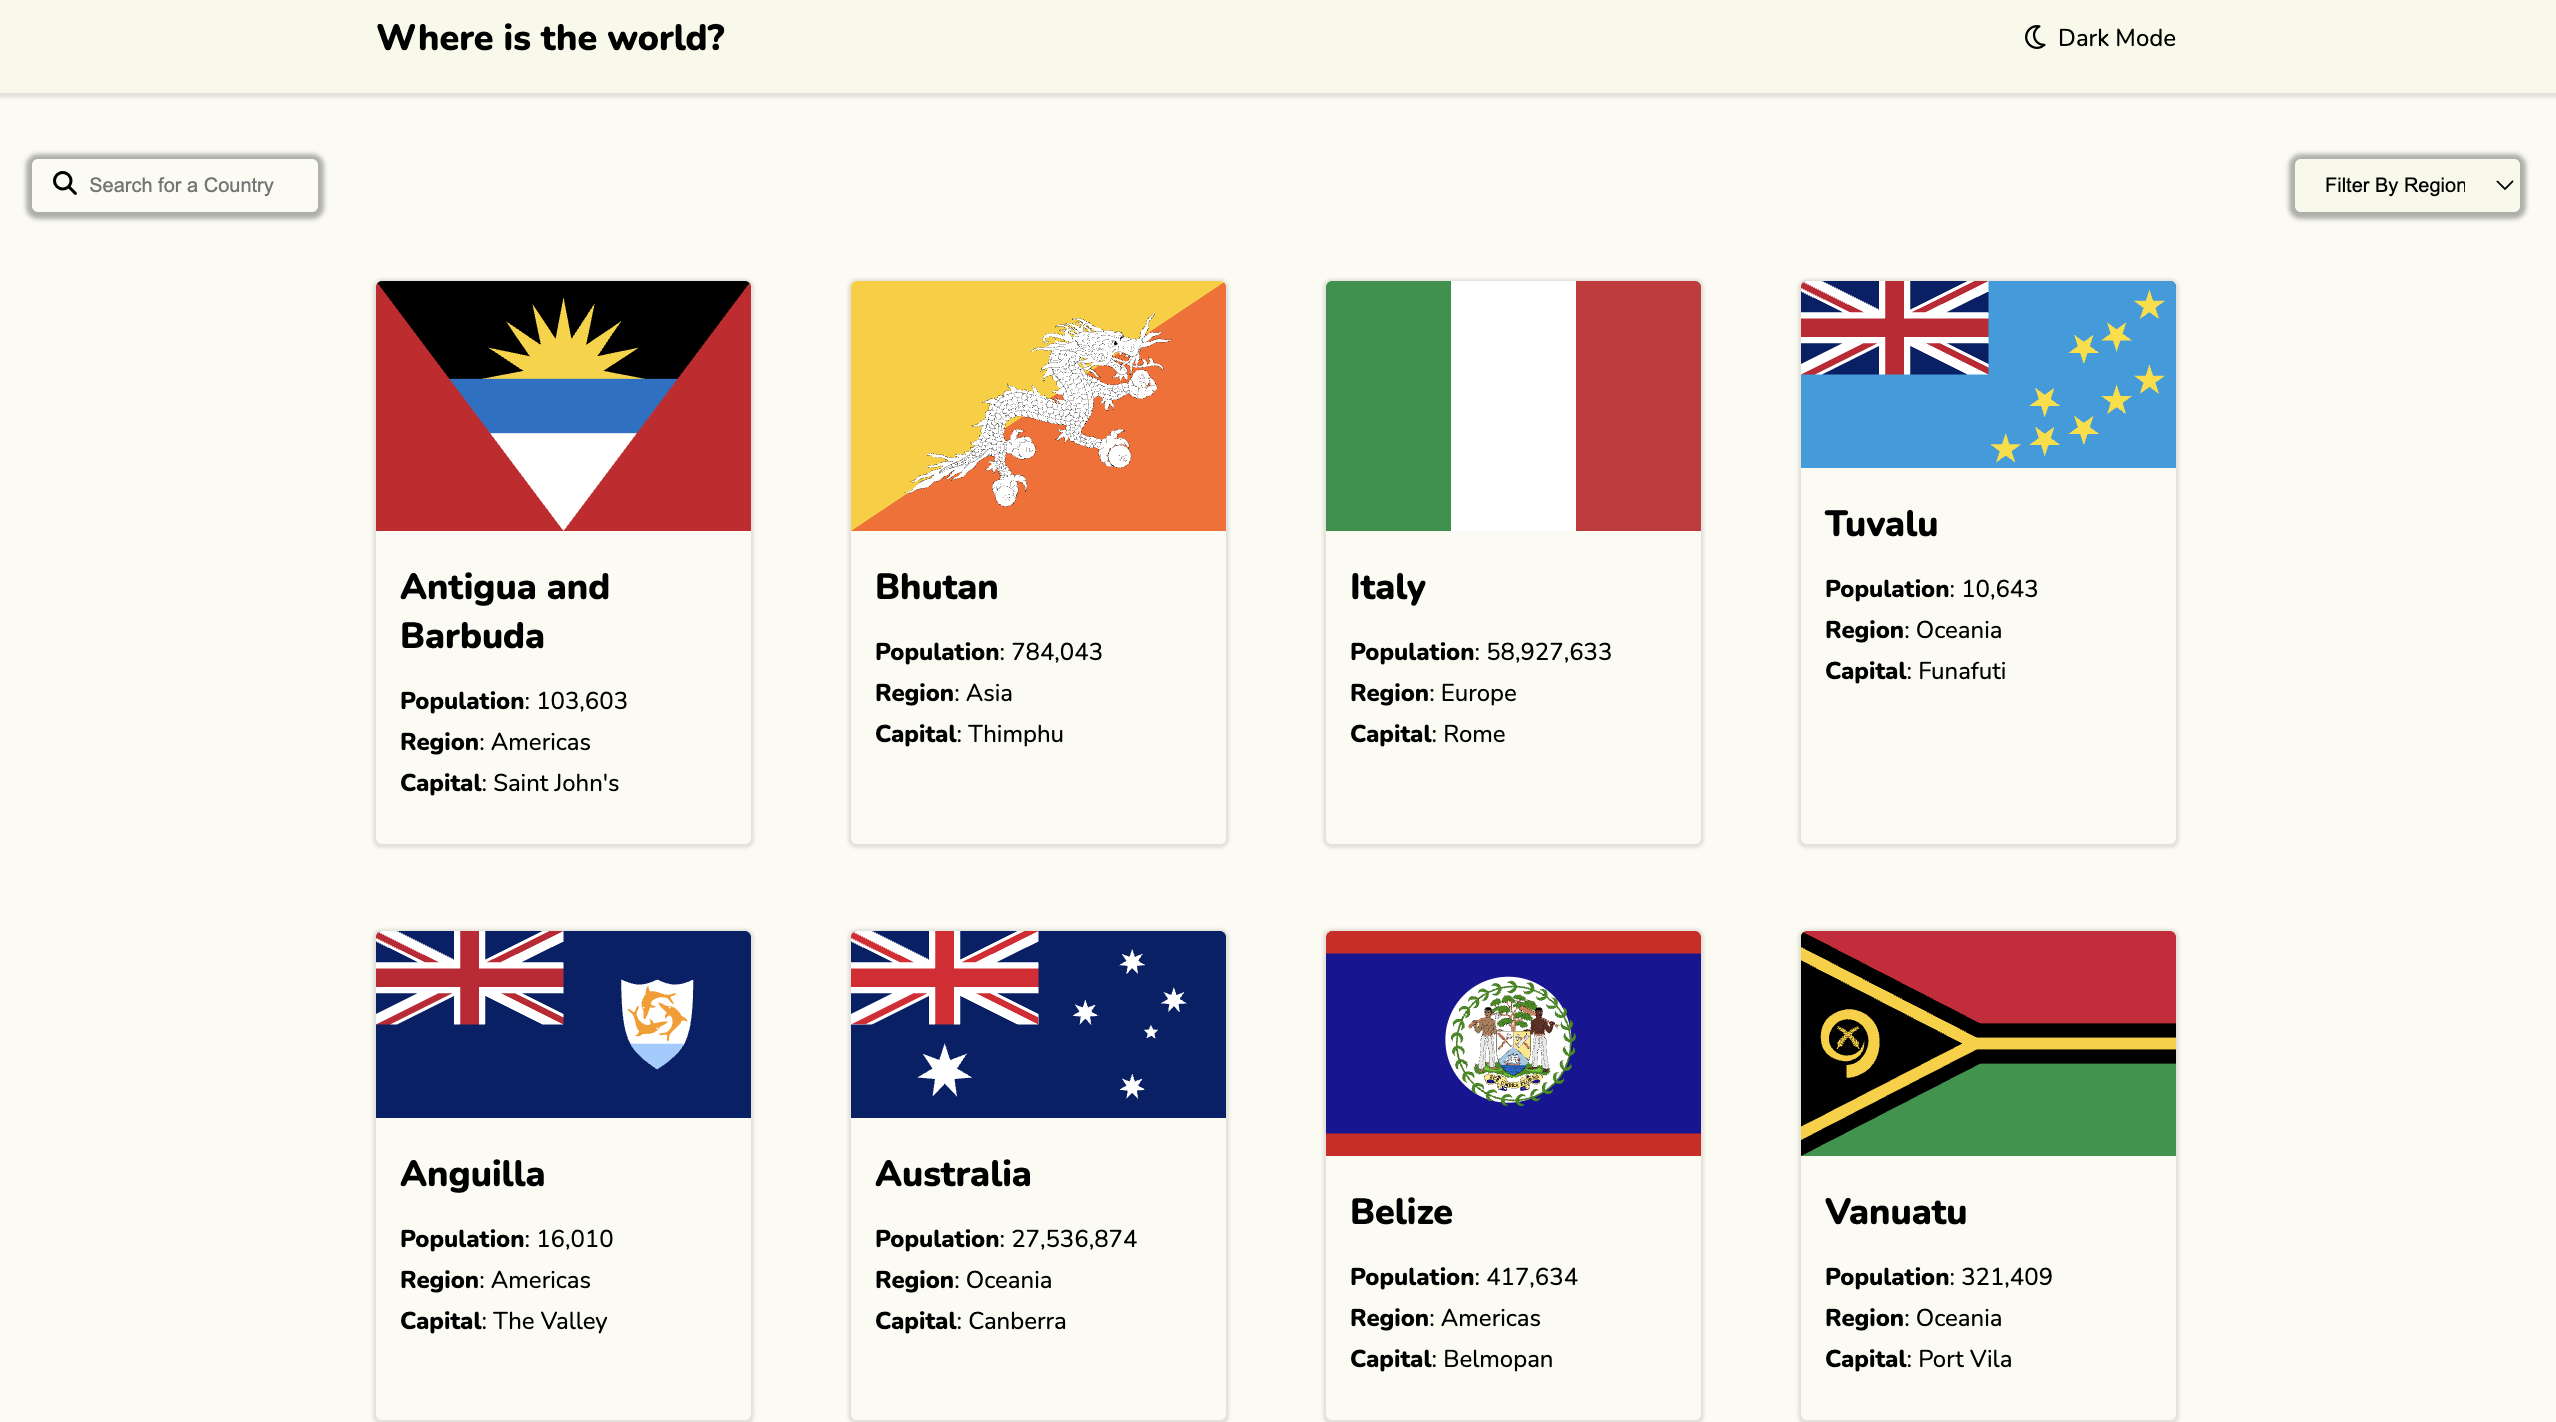Open the Bhutan country details
The image size is (2556, 1422).
point(936,587)
